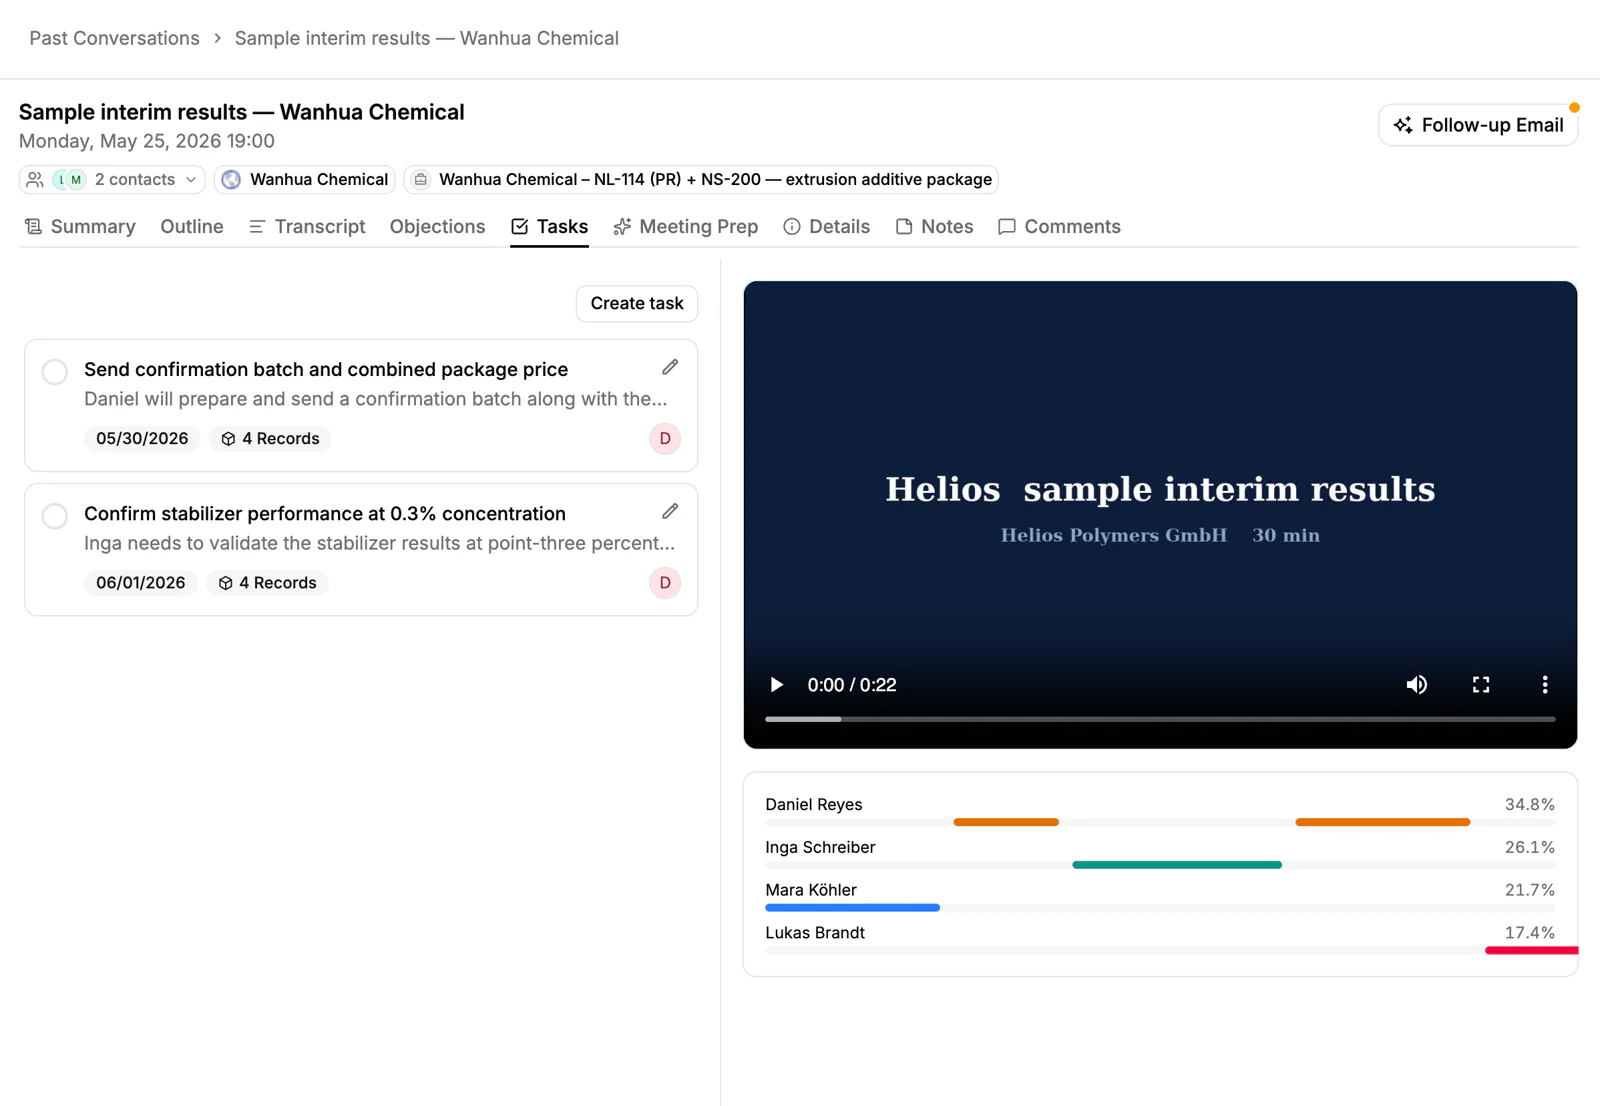
Task: Jump to Daniel Reyes second talk segment
Action: 1383,822
